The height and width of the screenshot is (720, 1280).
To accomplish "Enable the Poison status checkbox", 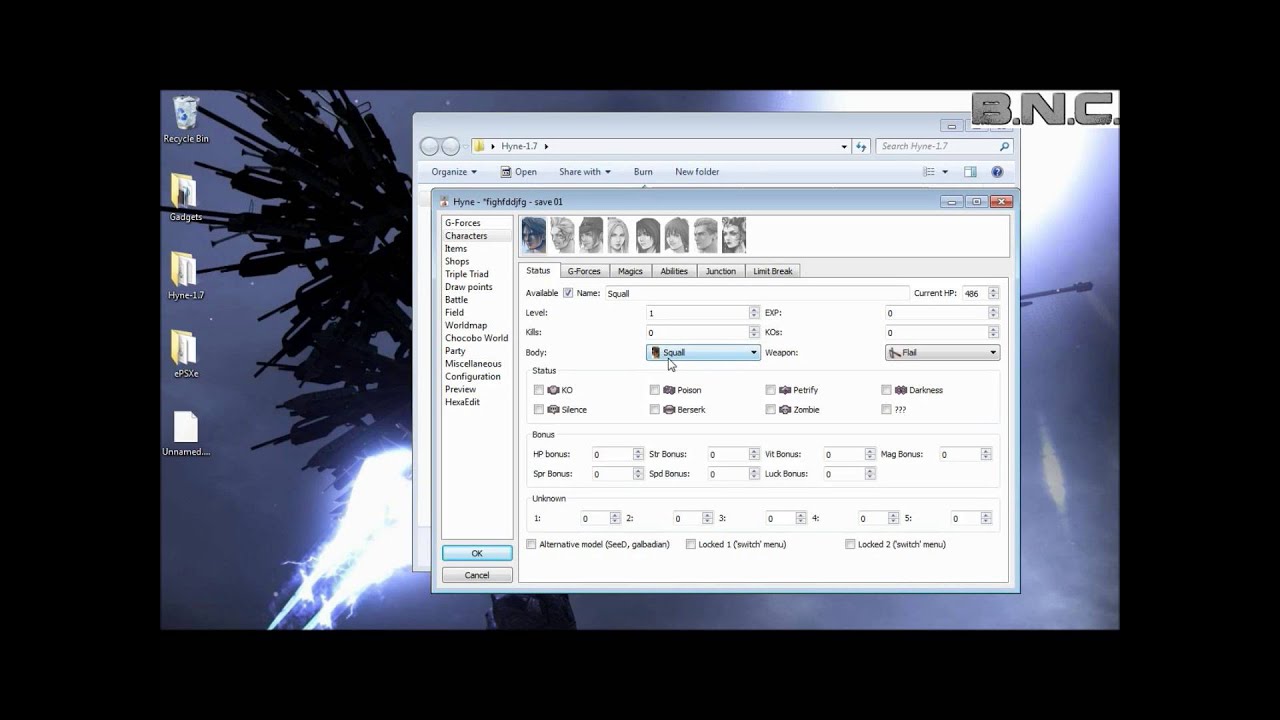I will click(x=655, y=390).
